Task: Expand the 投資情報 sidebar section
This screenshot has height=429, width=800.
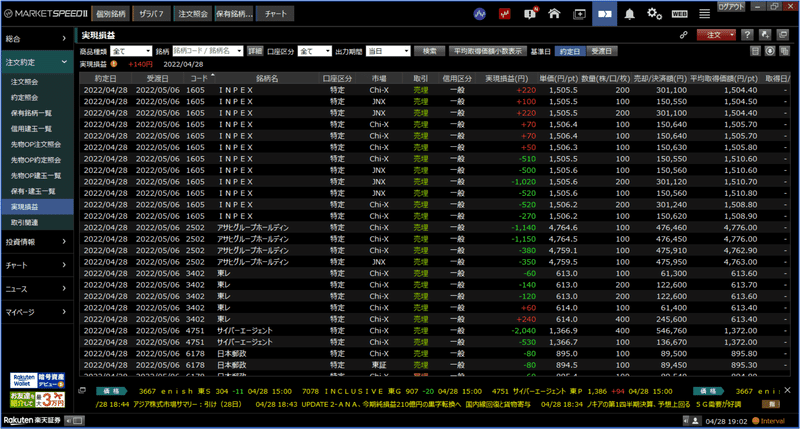Action: click(37, 242)
